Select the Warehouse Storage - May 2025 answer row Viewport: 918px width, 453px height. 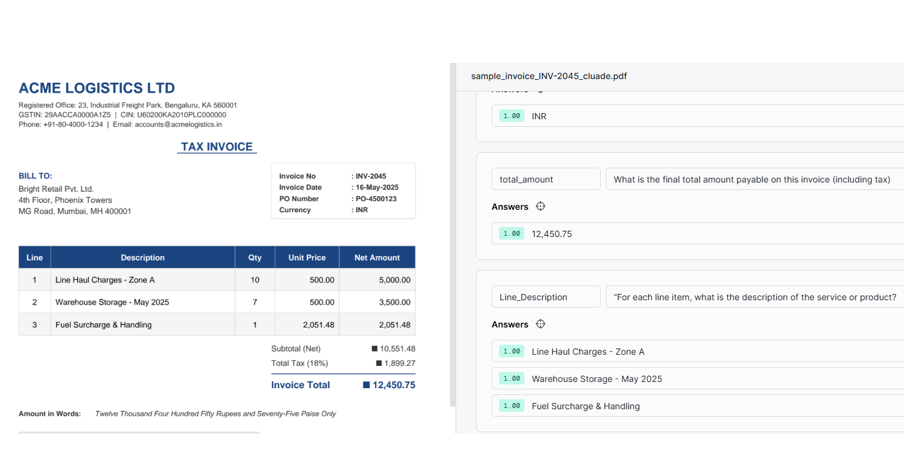[x=700, y=379]
